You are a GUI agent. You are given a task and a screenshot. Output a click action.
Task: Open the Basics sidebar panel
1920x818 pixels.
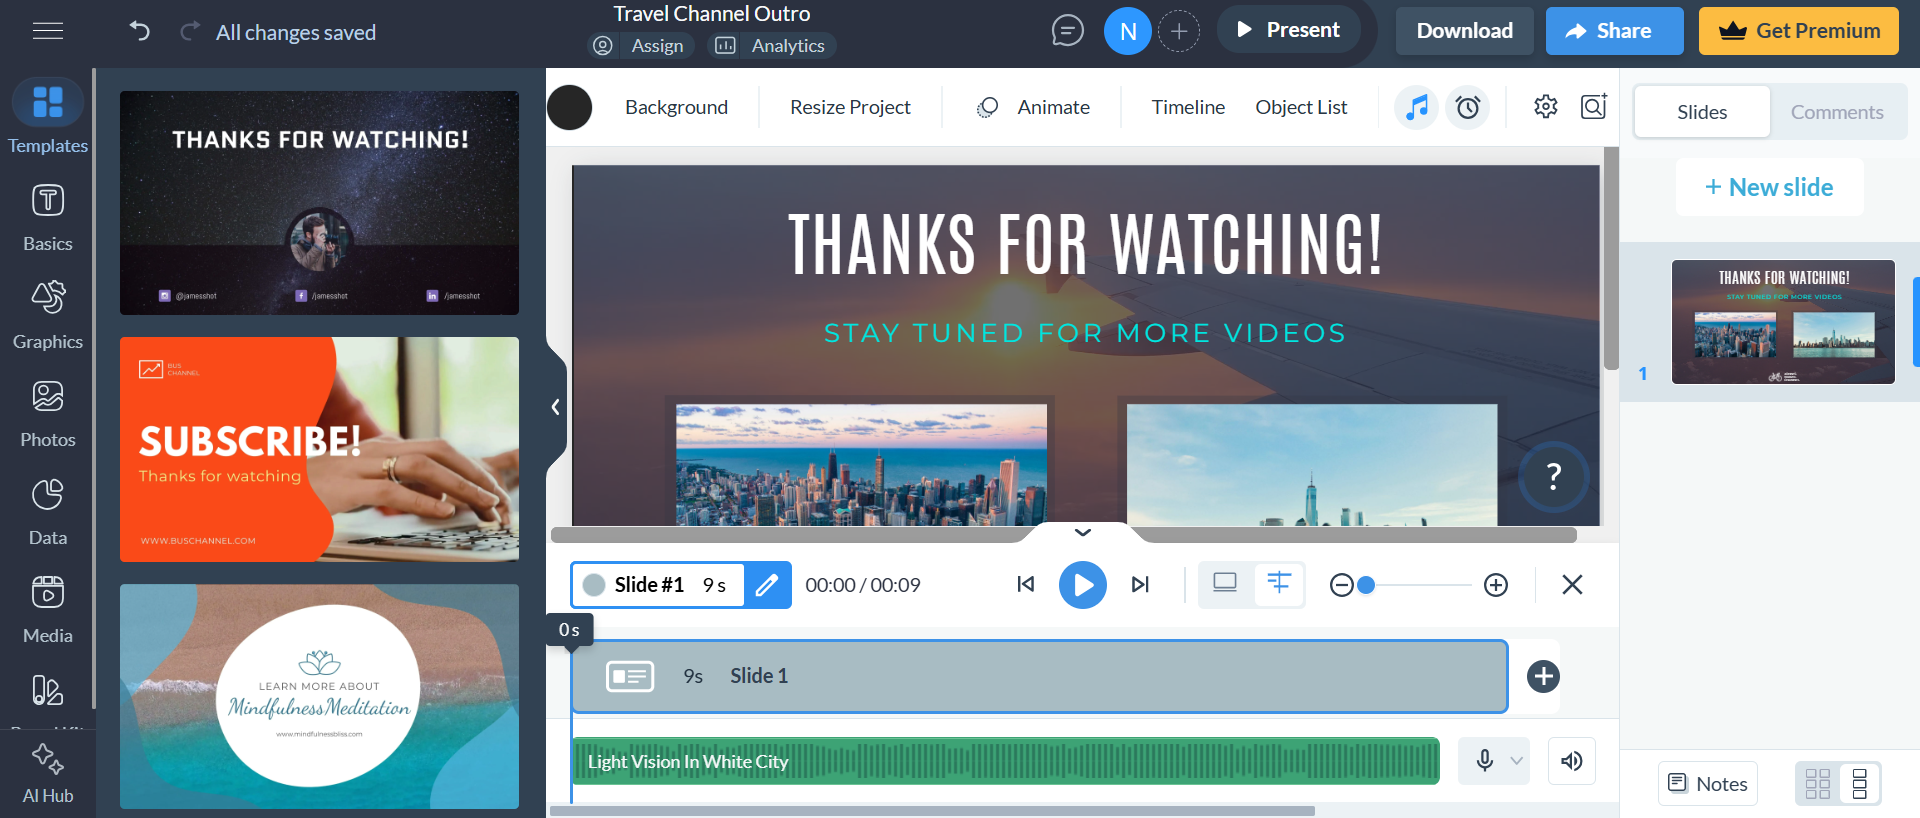[x=48, y=217]
